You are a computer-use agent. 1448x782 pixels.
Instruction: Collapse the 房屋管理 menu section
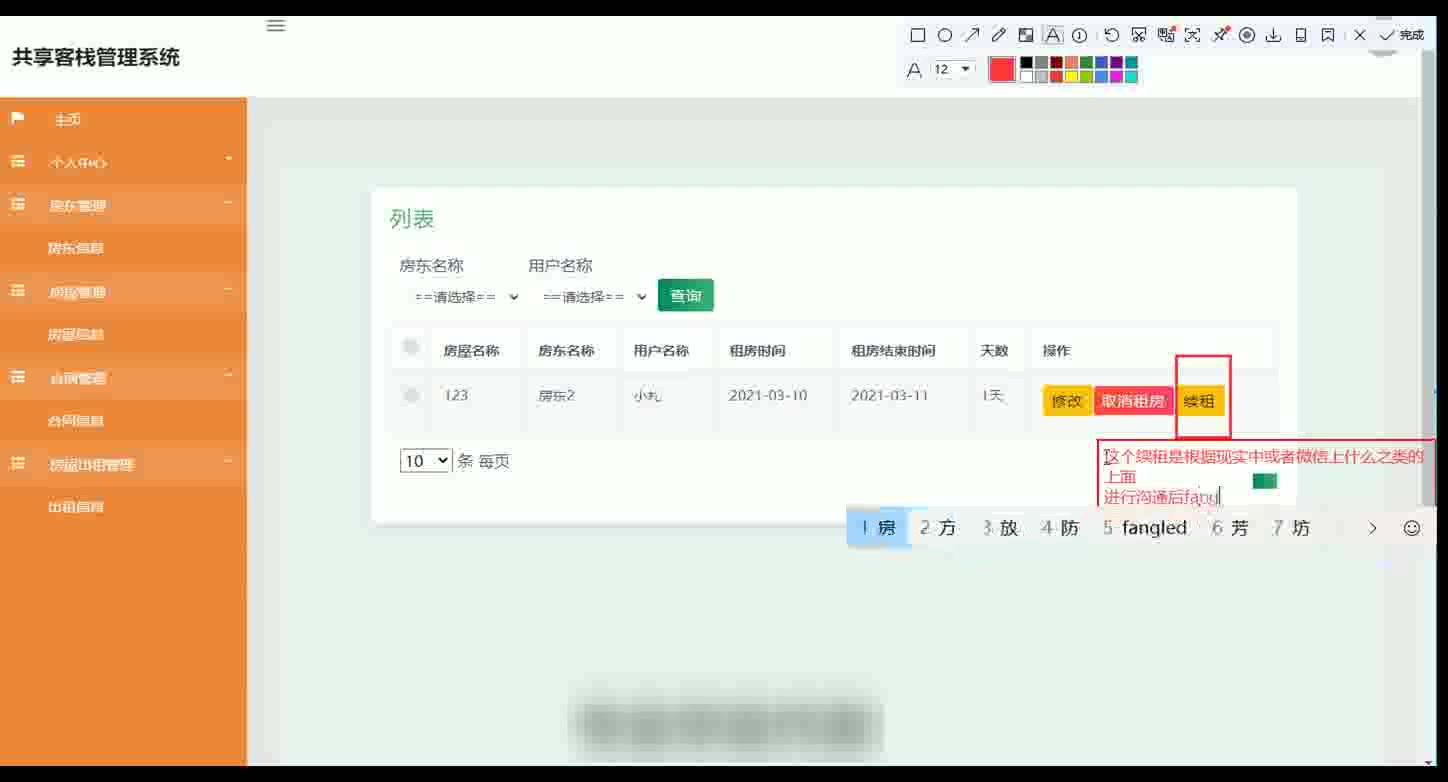[x=228, y=290]
